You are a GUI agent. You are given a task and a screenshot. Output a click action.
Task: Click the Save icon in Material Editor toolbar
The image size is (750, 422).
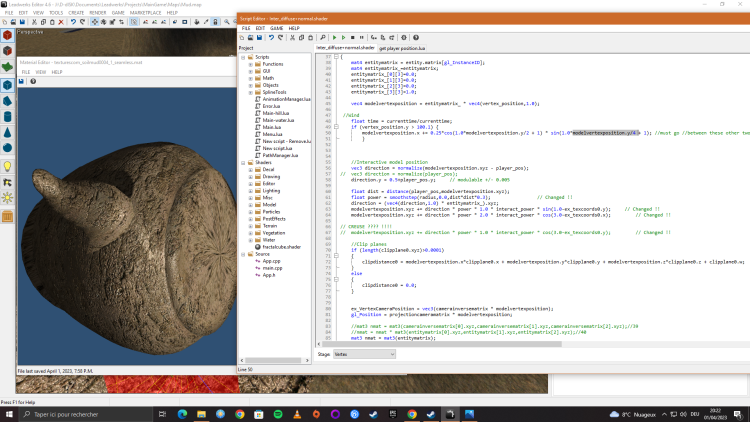click(23, 83)
